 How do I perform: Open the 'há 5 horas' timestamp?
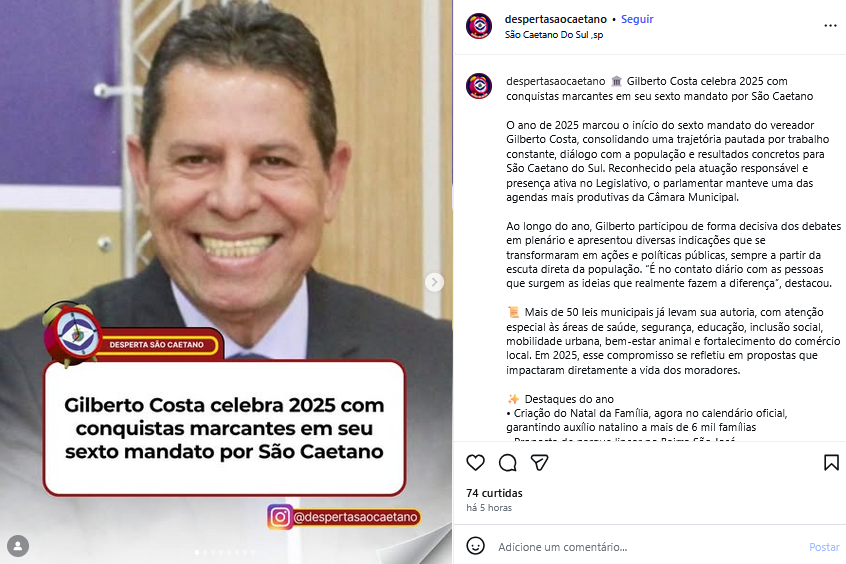click(x=489, y=508)
